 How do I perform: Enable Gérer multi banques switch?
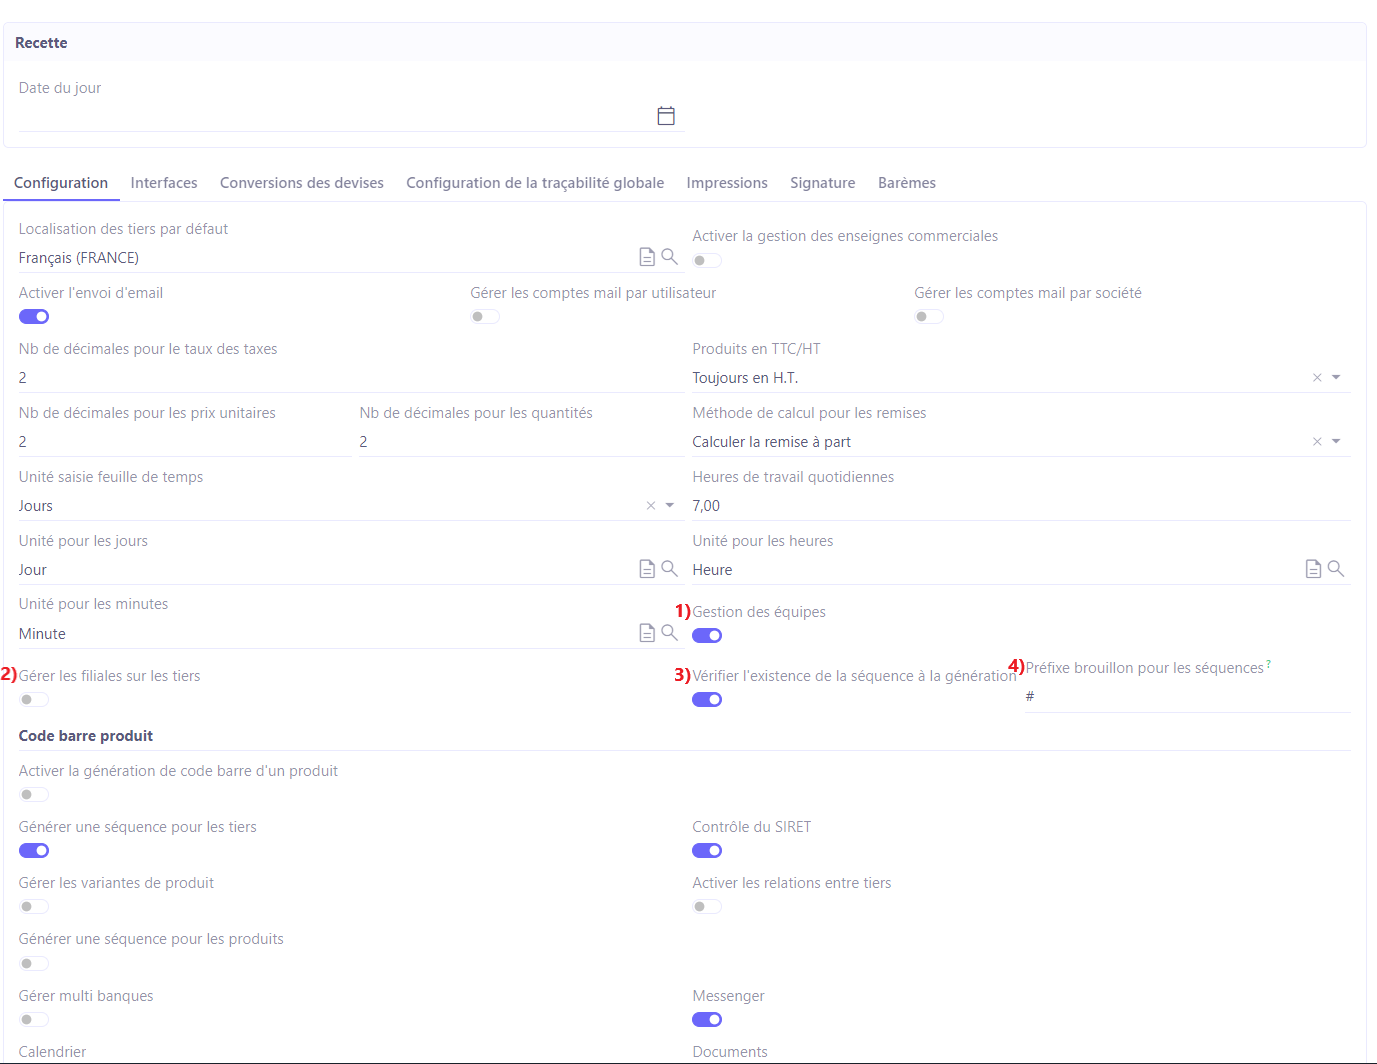34,1020
